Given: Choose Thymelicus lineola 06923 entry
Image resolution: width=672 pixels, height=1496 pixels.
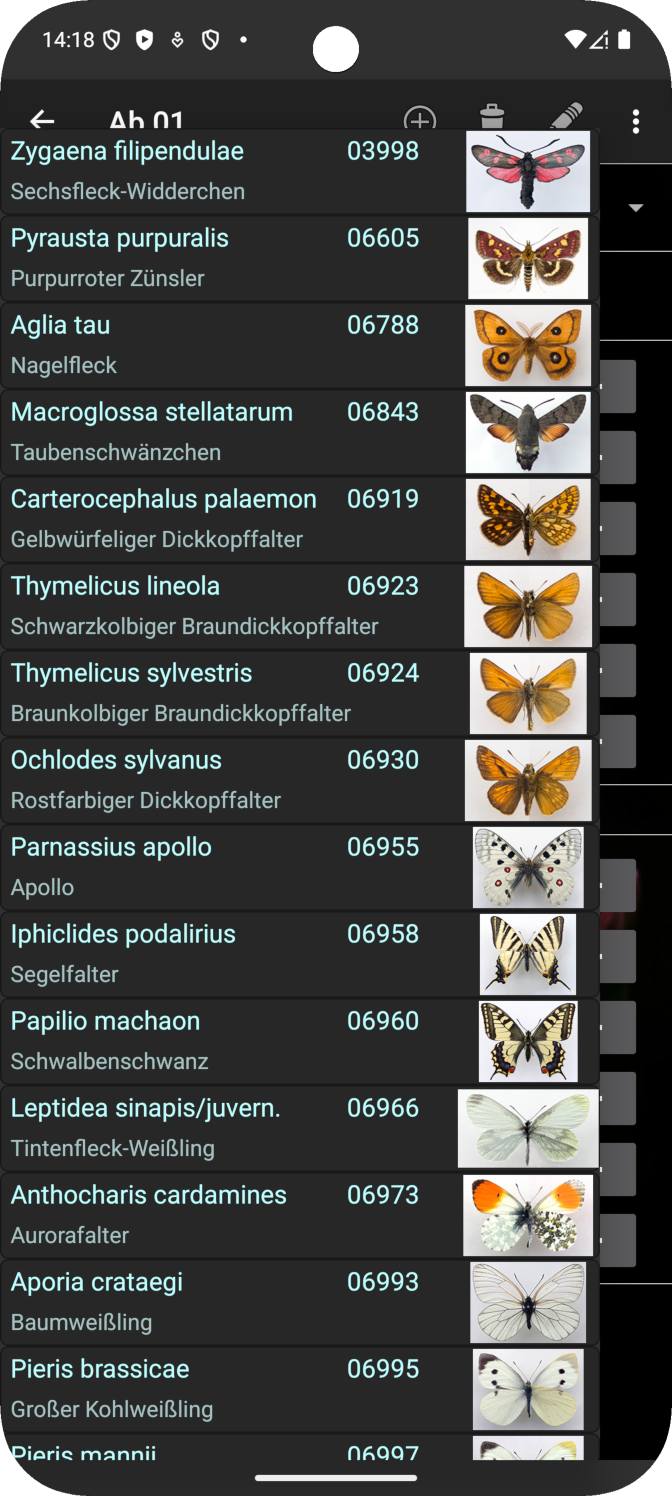Looking at the screenshot, I should 299,606.
